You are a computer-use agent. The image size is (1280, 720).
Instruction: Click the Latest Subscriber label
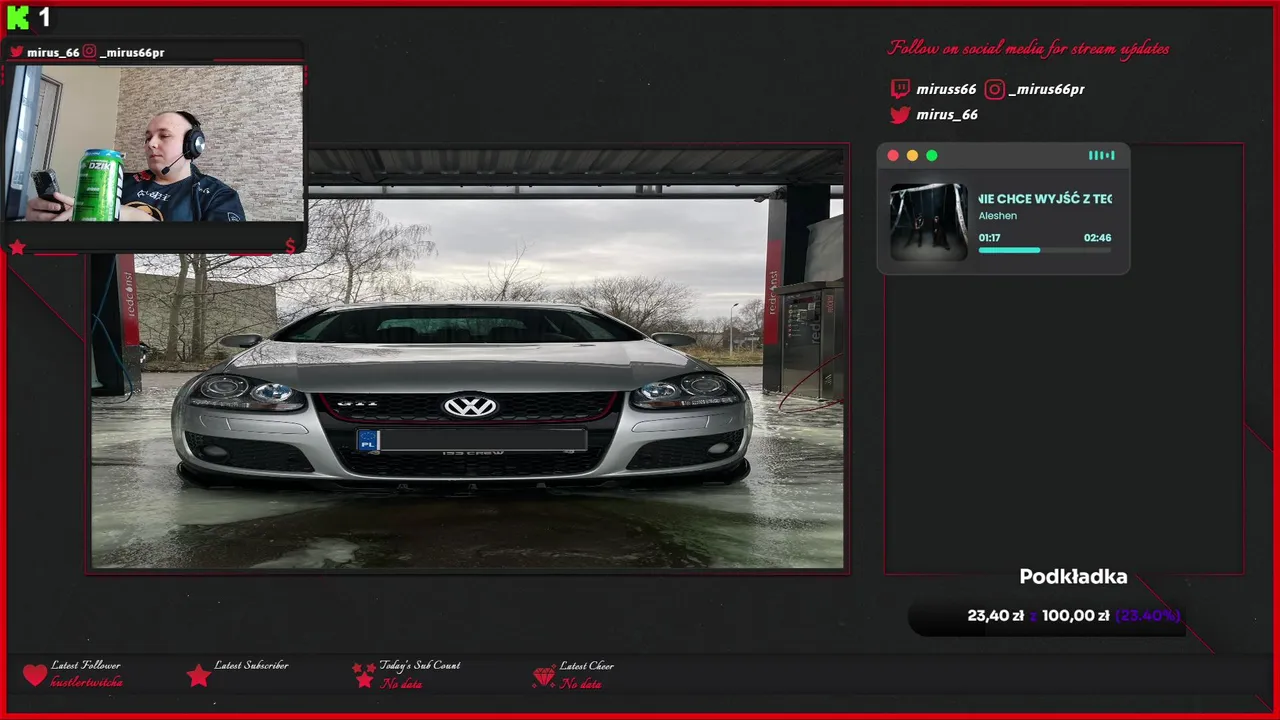pyautogui.click(x=251, y=665)
